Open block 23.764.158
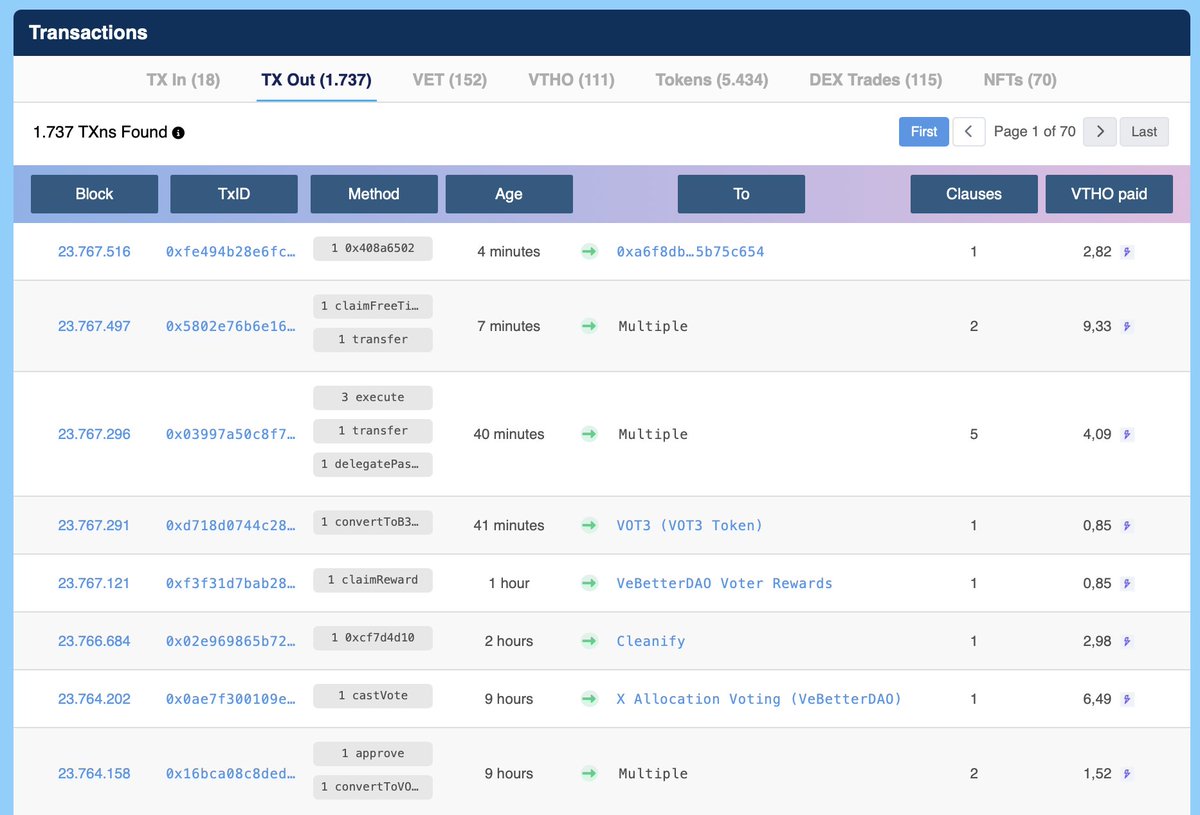 point(94,773)
